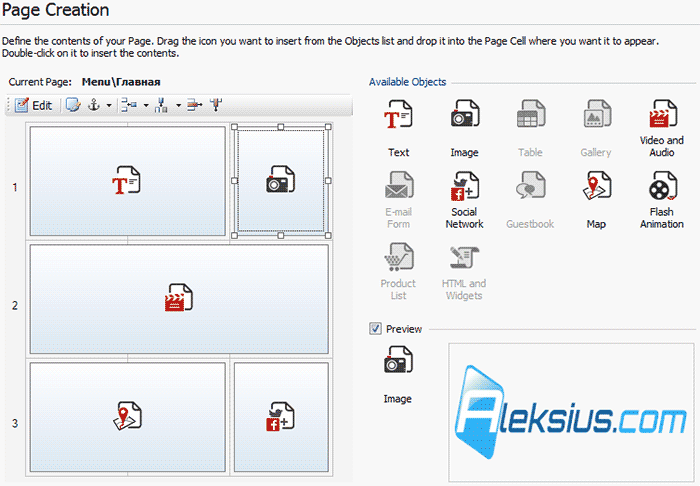The image size is (700, 486).
Task: Select the text cell in row 1
Action: click(128, 181)
